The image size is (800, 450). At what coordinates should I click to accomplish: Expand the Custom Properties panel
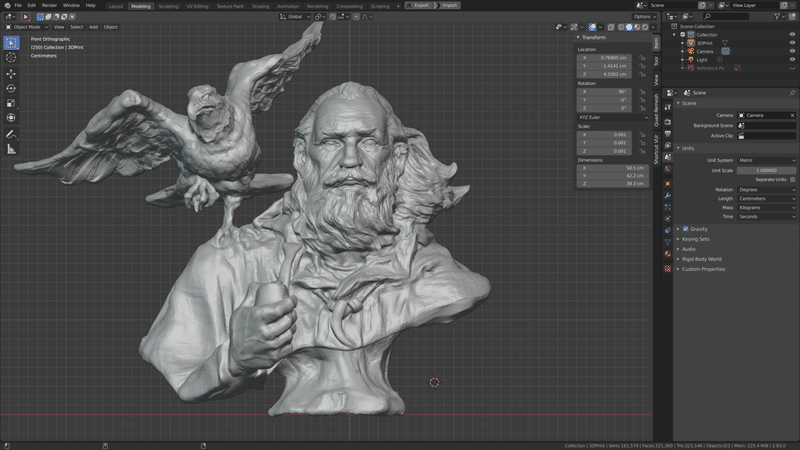coord(703,269)
